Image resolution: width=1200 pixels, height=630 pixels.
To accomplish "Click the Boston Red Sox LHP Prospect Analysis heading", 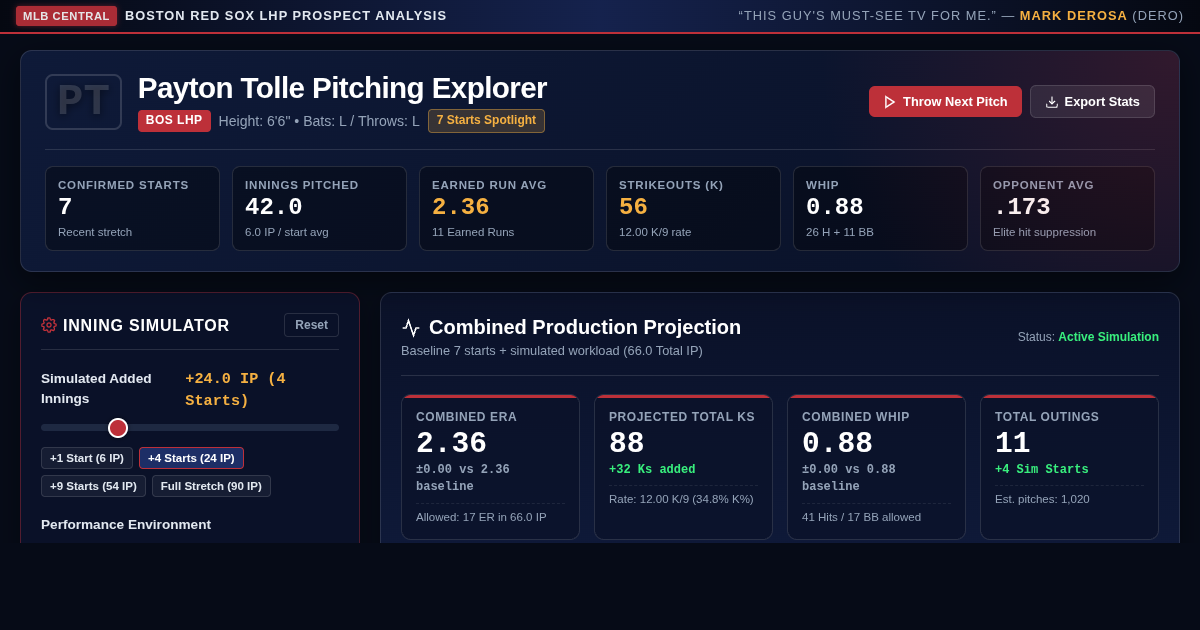I will 286,16.
